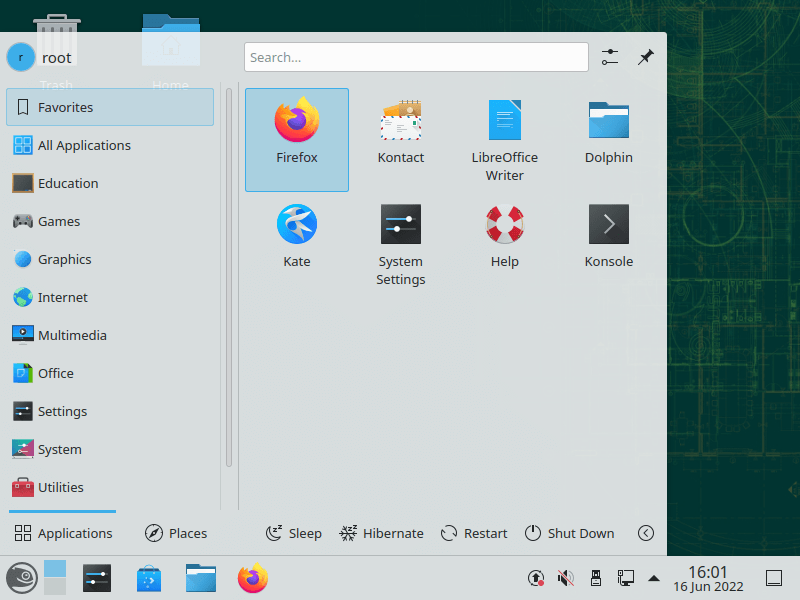Image resolution: width=800 pixels, height=600 pixels.
Task: Pin the launcher open with the pin icon
Action: [645, 57]
